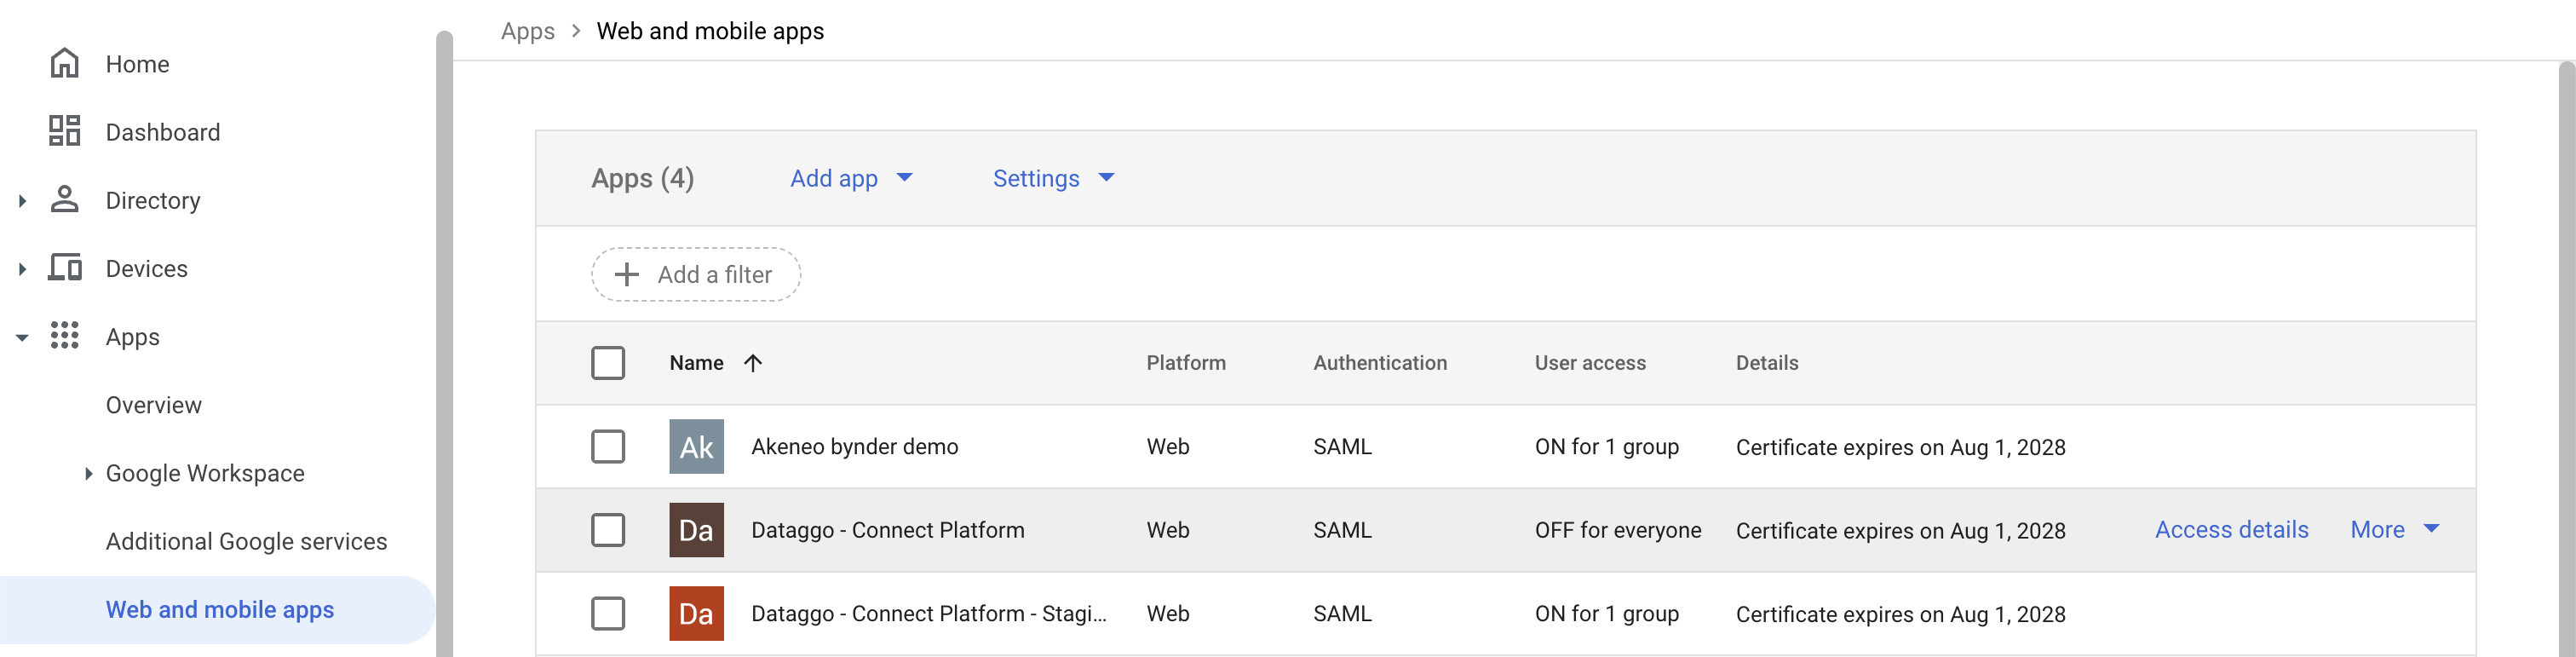Click the Devices icon in sidebar
This screenshot has height=657, width=2576.
(x=65, y=268)
